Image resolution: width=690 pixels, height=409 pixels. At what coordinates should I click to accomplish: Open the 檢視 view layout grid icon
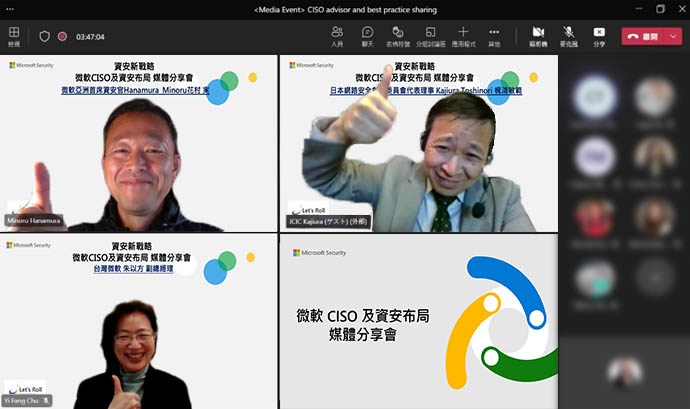[14, 36]
